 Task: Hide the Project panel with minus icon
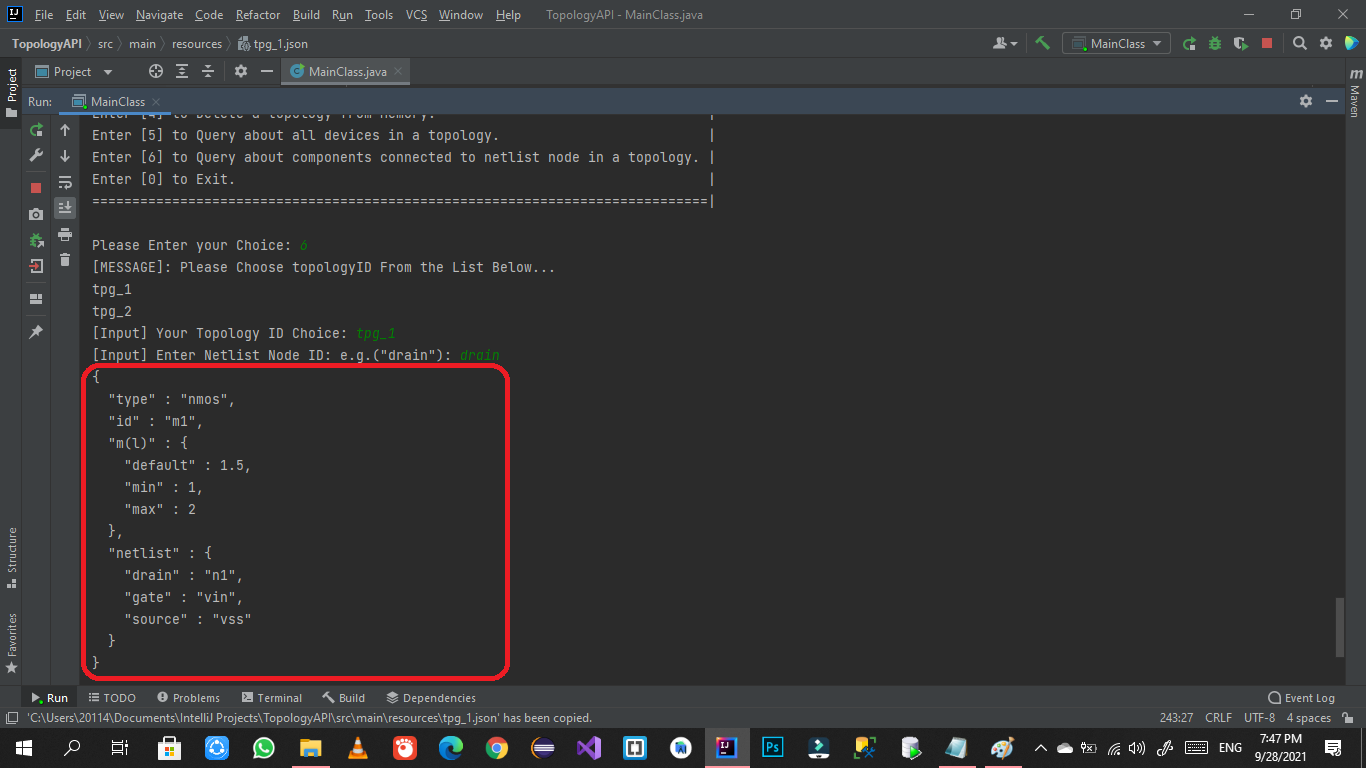point(267,71)
